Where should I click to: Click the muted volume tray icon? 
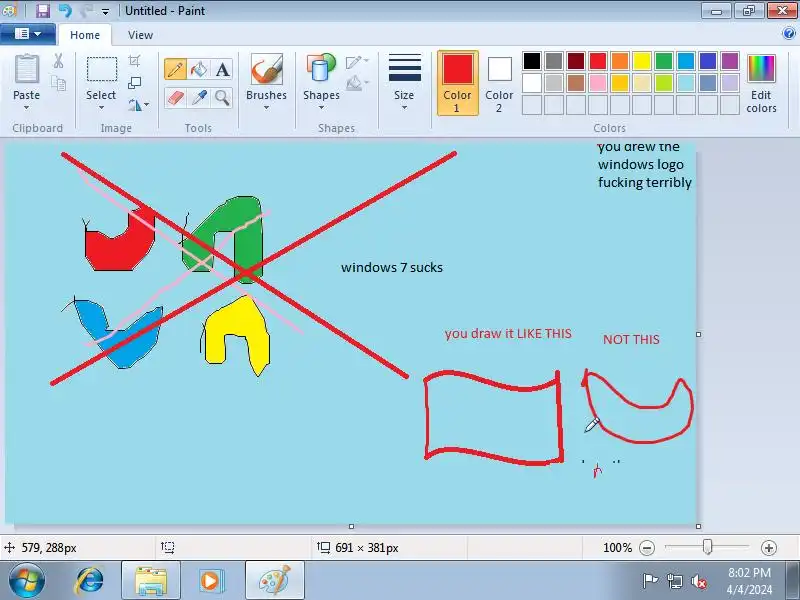point(698,581)
